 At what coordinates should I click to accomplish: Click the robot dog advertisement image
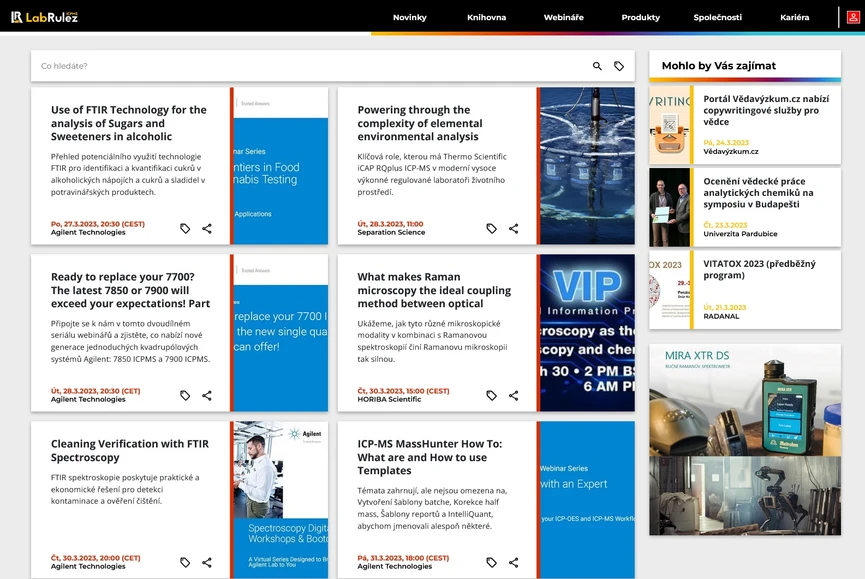[x=745, y=495]
